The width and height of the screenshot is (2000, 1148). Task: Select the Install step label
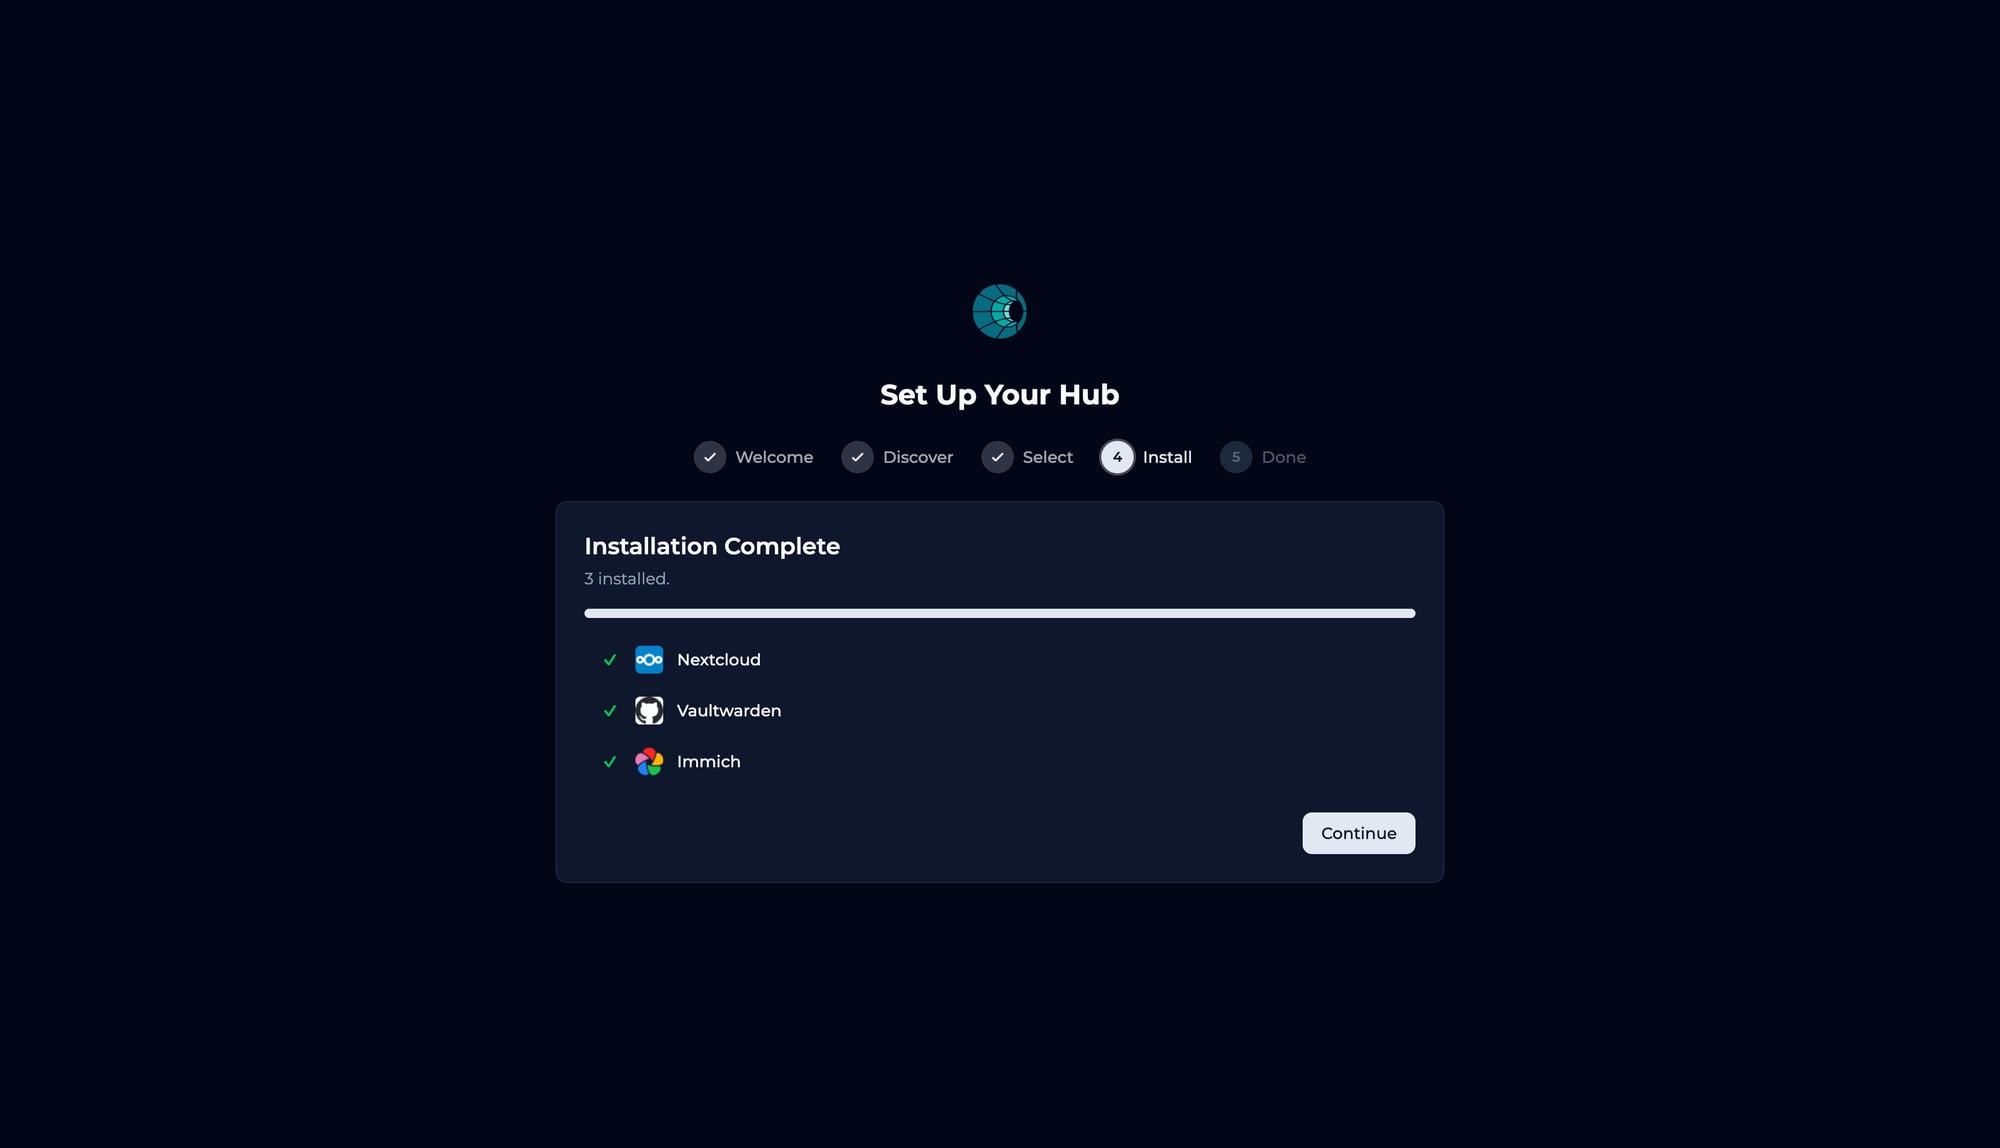[x=1167, y=457]
